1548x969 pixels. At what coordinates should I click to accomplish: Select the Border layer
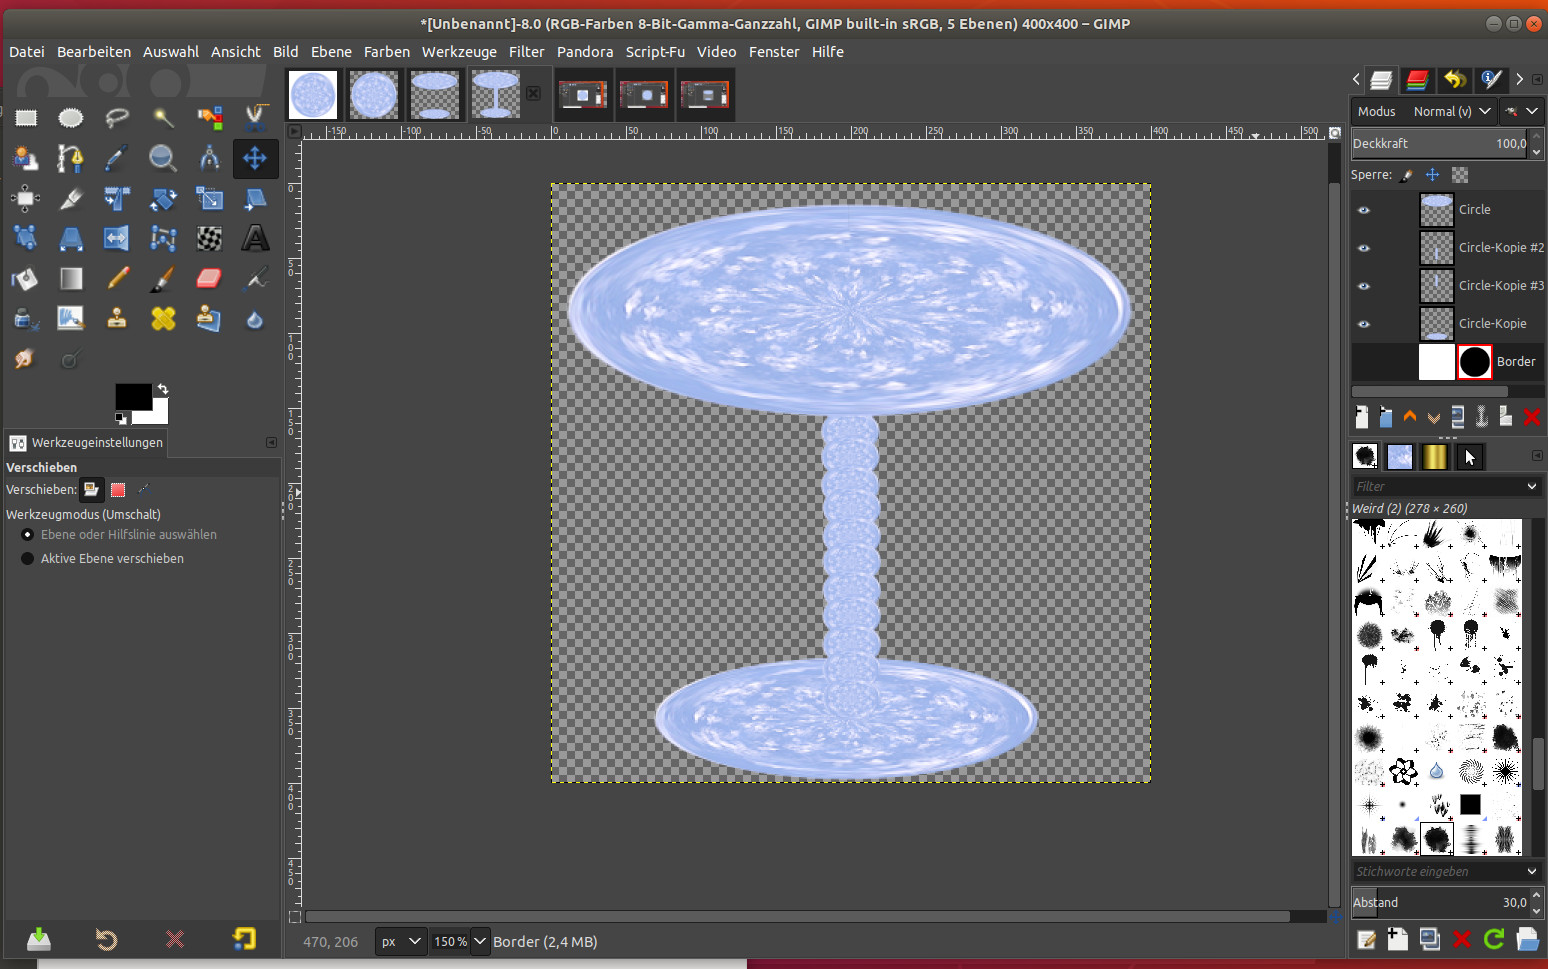[1515, 362]
